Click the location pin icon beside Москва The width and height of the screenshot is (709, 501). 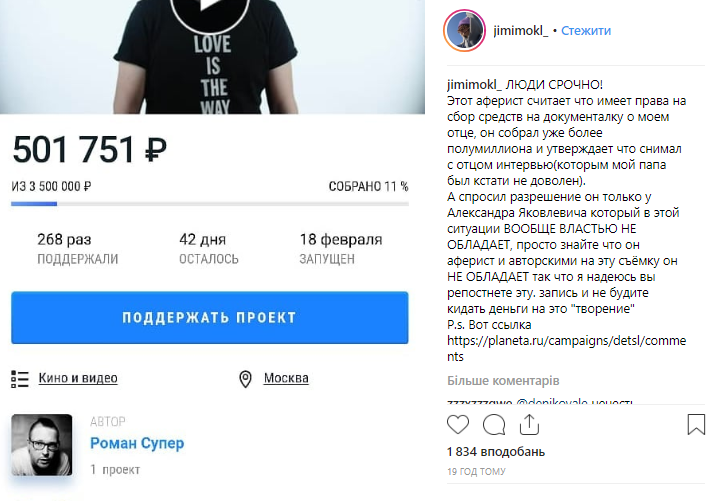245,379
